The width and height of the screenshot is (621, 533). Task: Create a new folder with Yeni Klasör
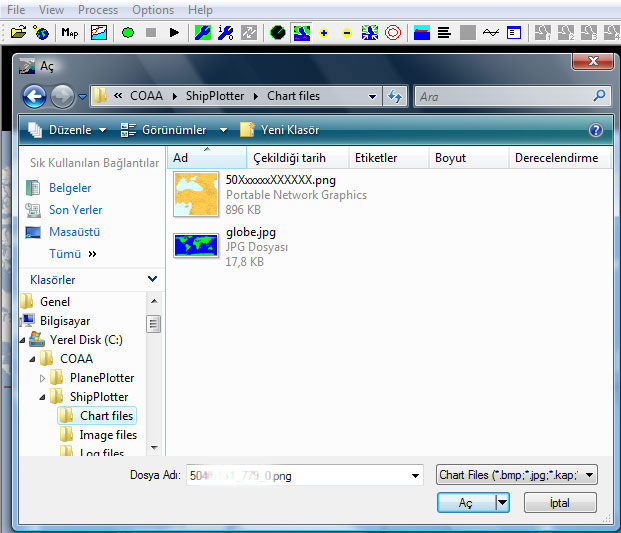280,130
